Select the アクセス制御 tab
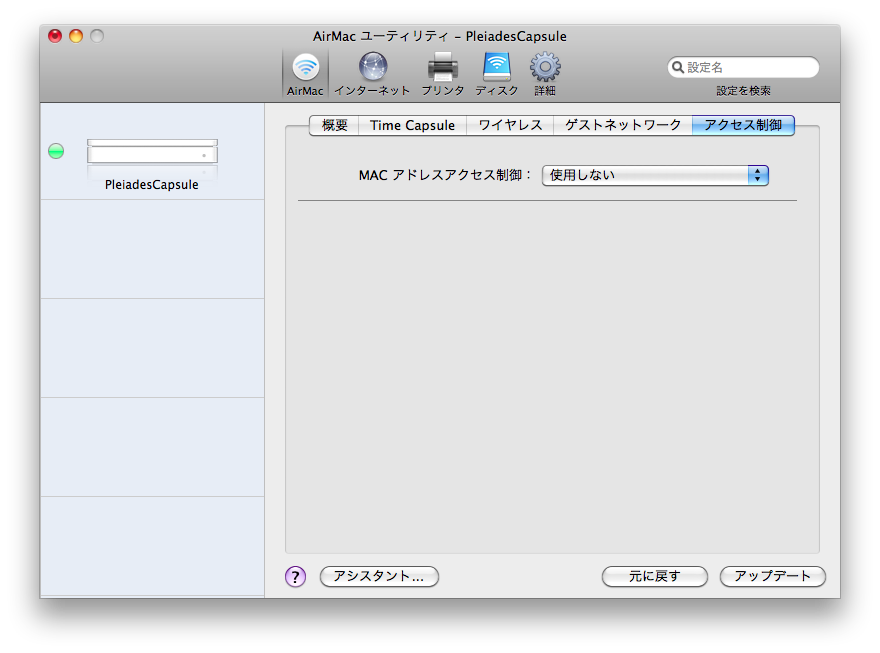The height and width of the screenshot is (653, 880). tap(743, 125)
